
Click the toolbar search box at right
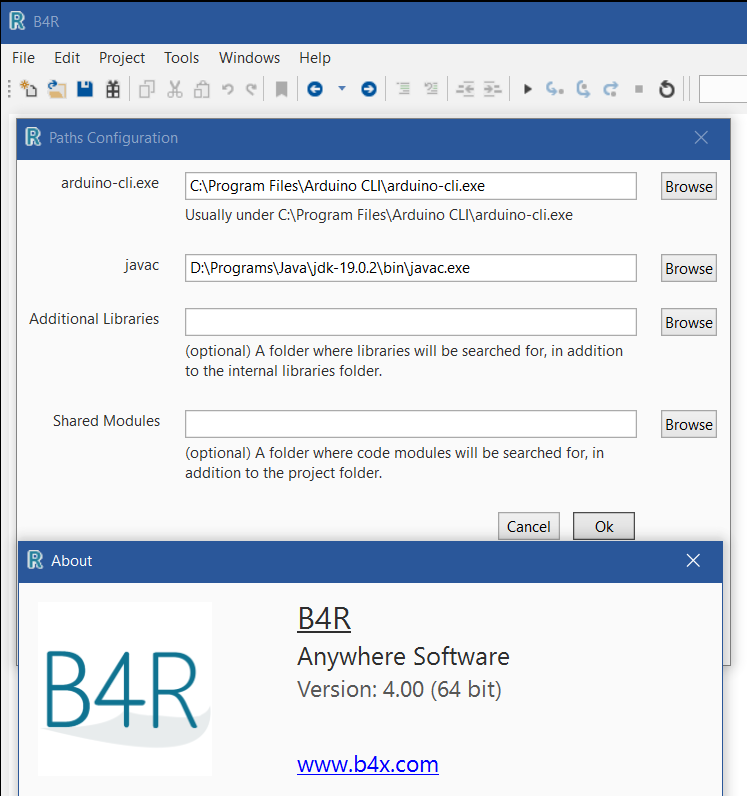(723, 89)
